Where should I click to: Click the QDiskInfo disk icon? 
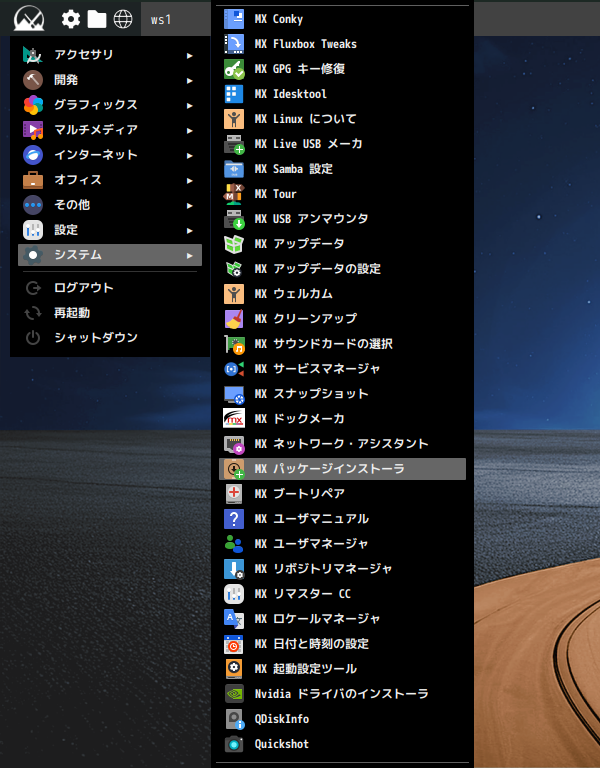234,719
